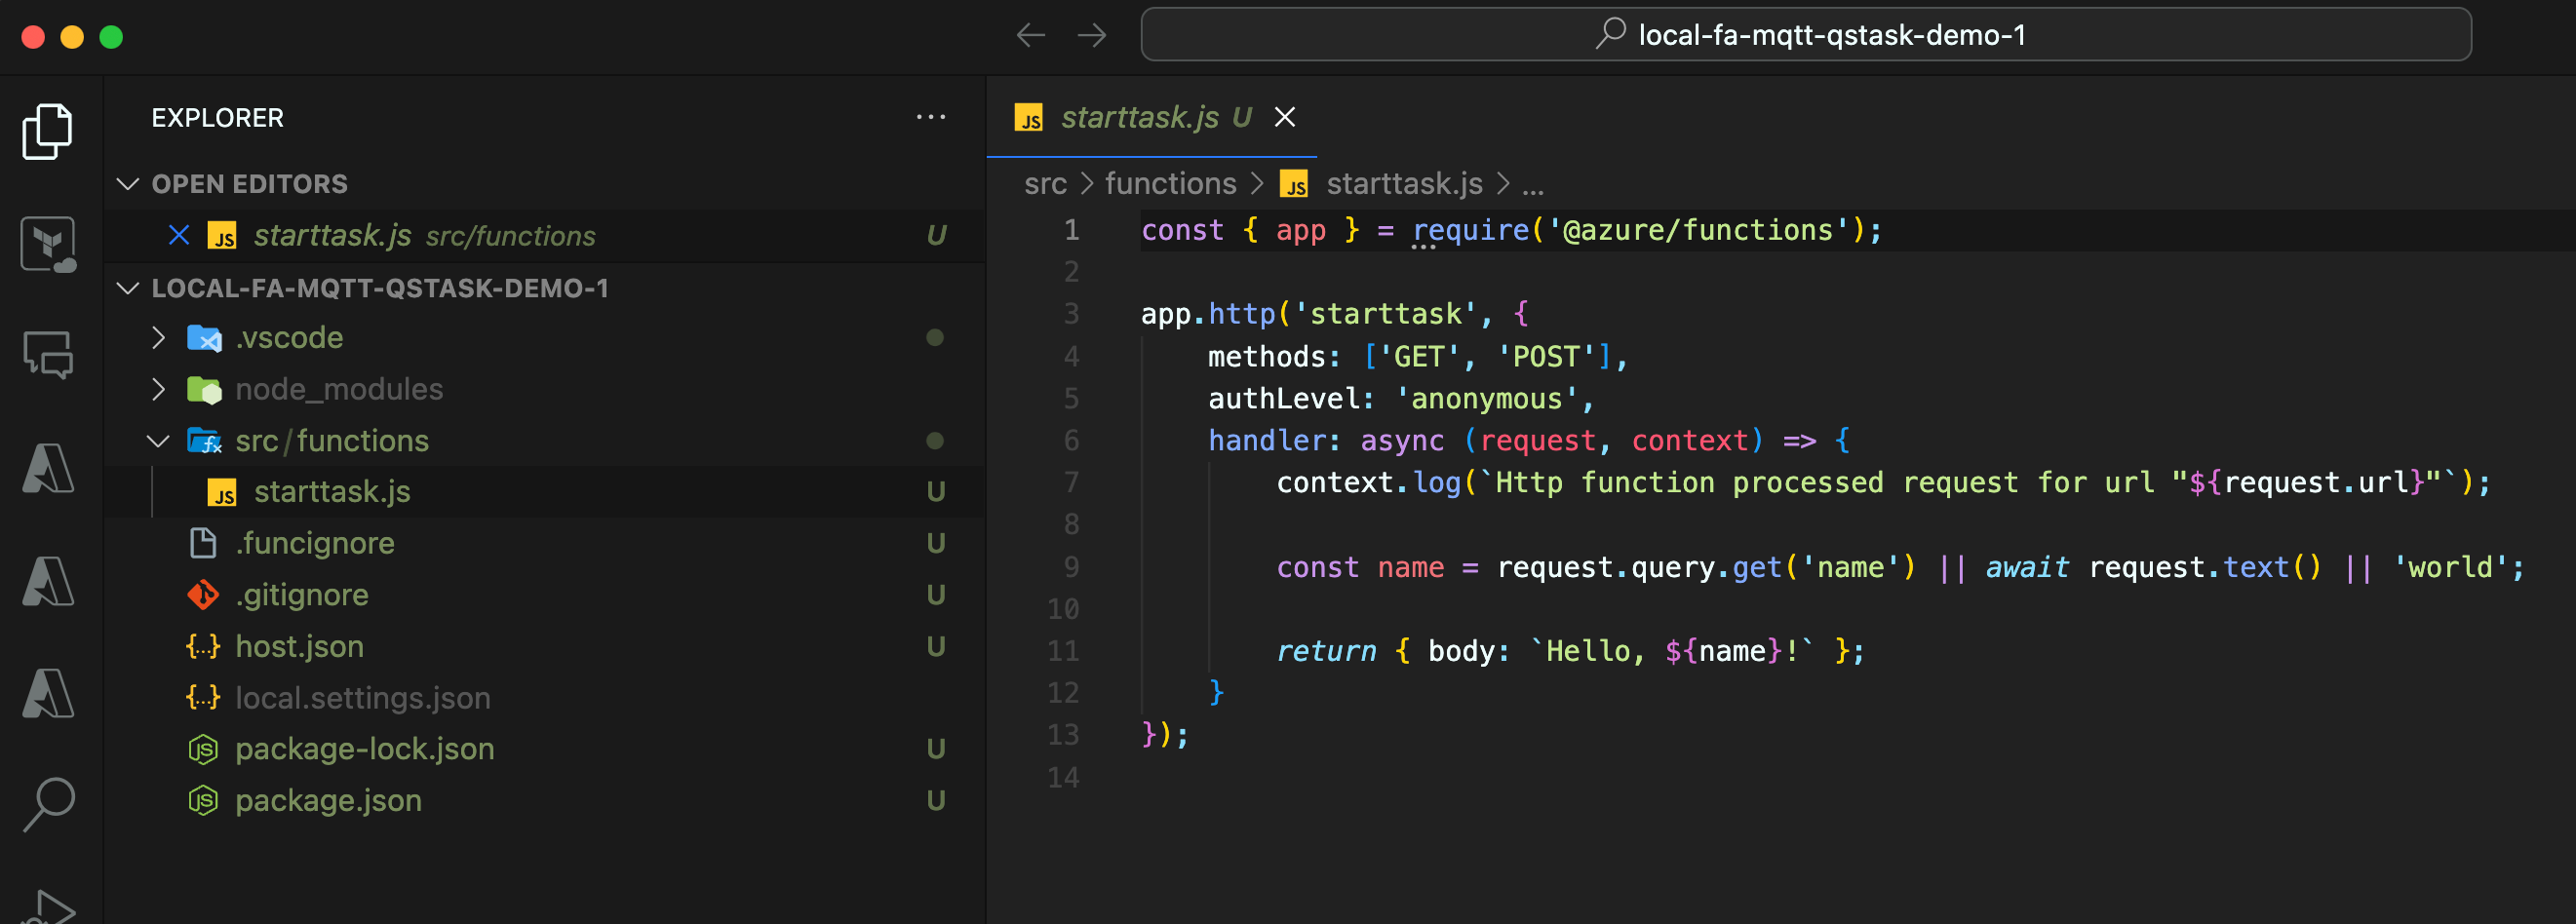Click the 'handler' property on line 6
The image size is (2576, 924).
pyautogui.click(x=1266, y=441)
